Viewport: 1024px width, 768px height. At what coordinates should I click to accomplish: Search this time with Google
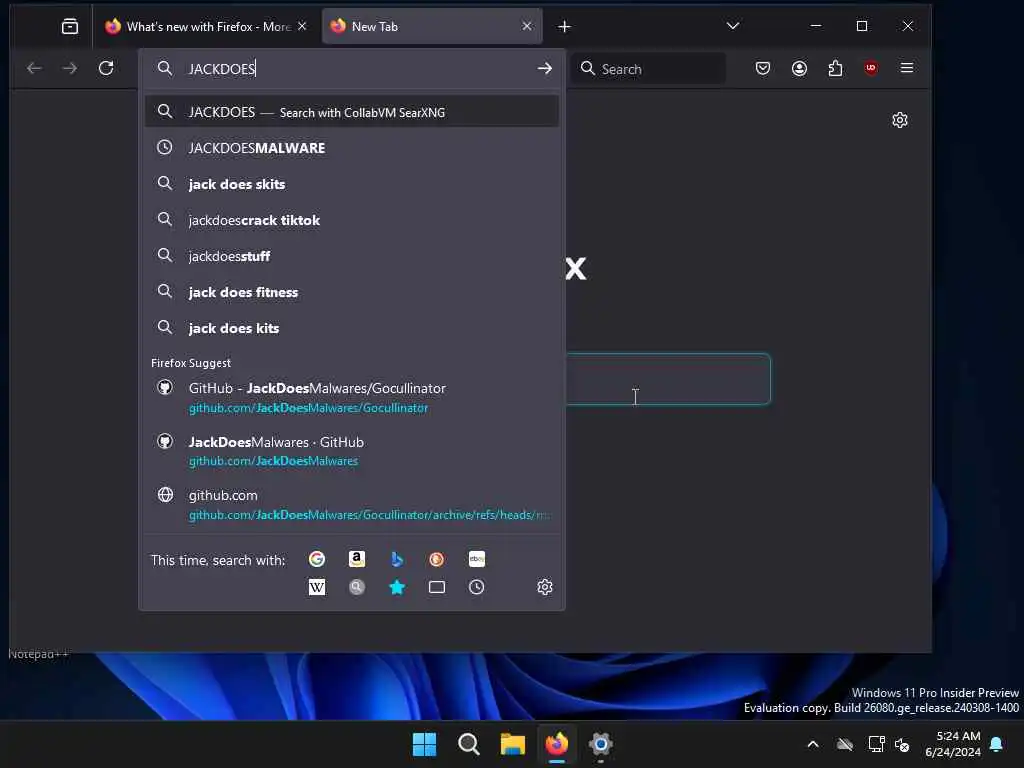[x=317, y=559]
